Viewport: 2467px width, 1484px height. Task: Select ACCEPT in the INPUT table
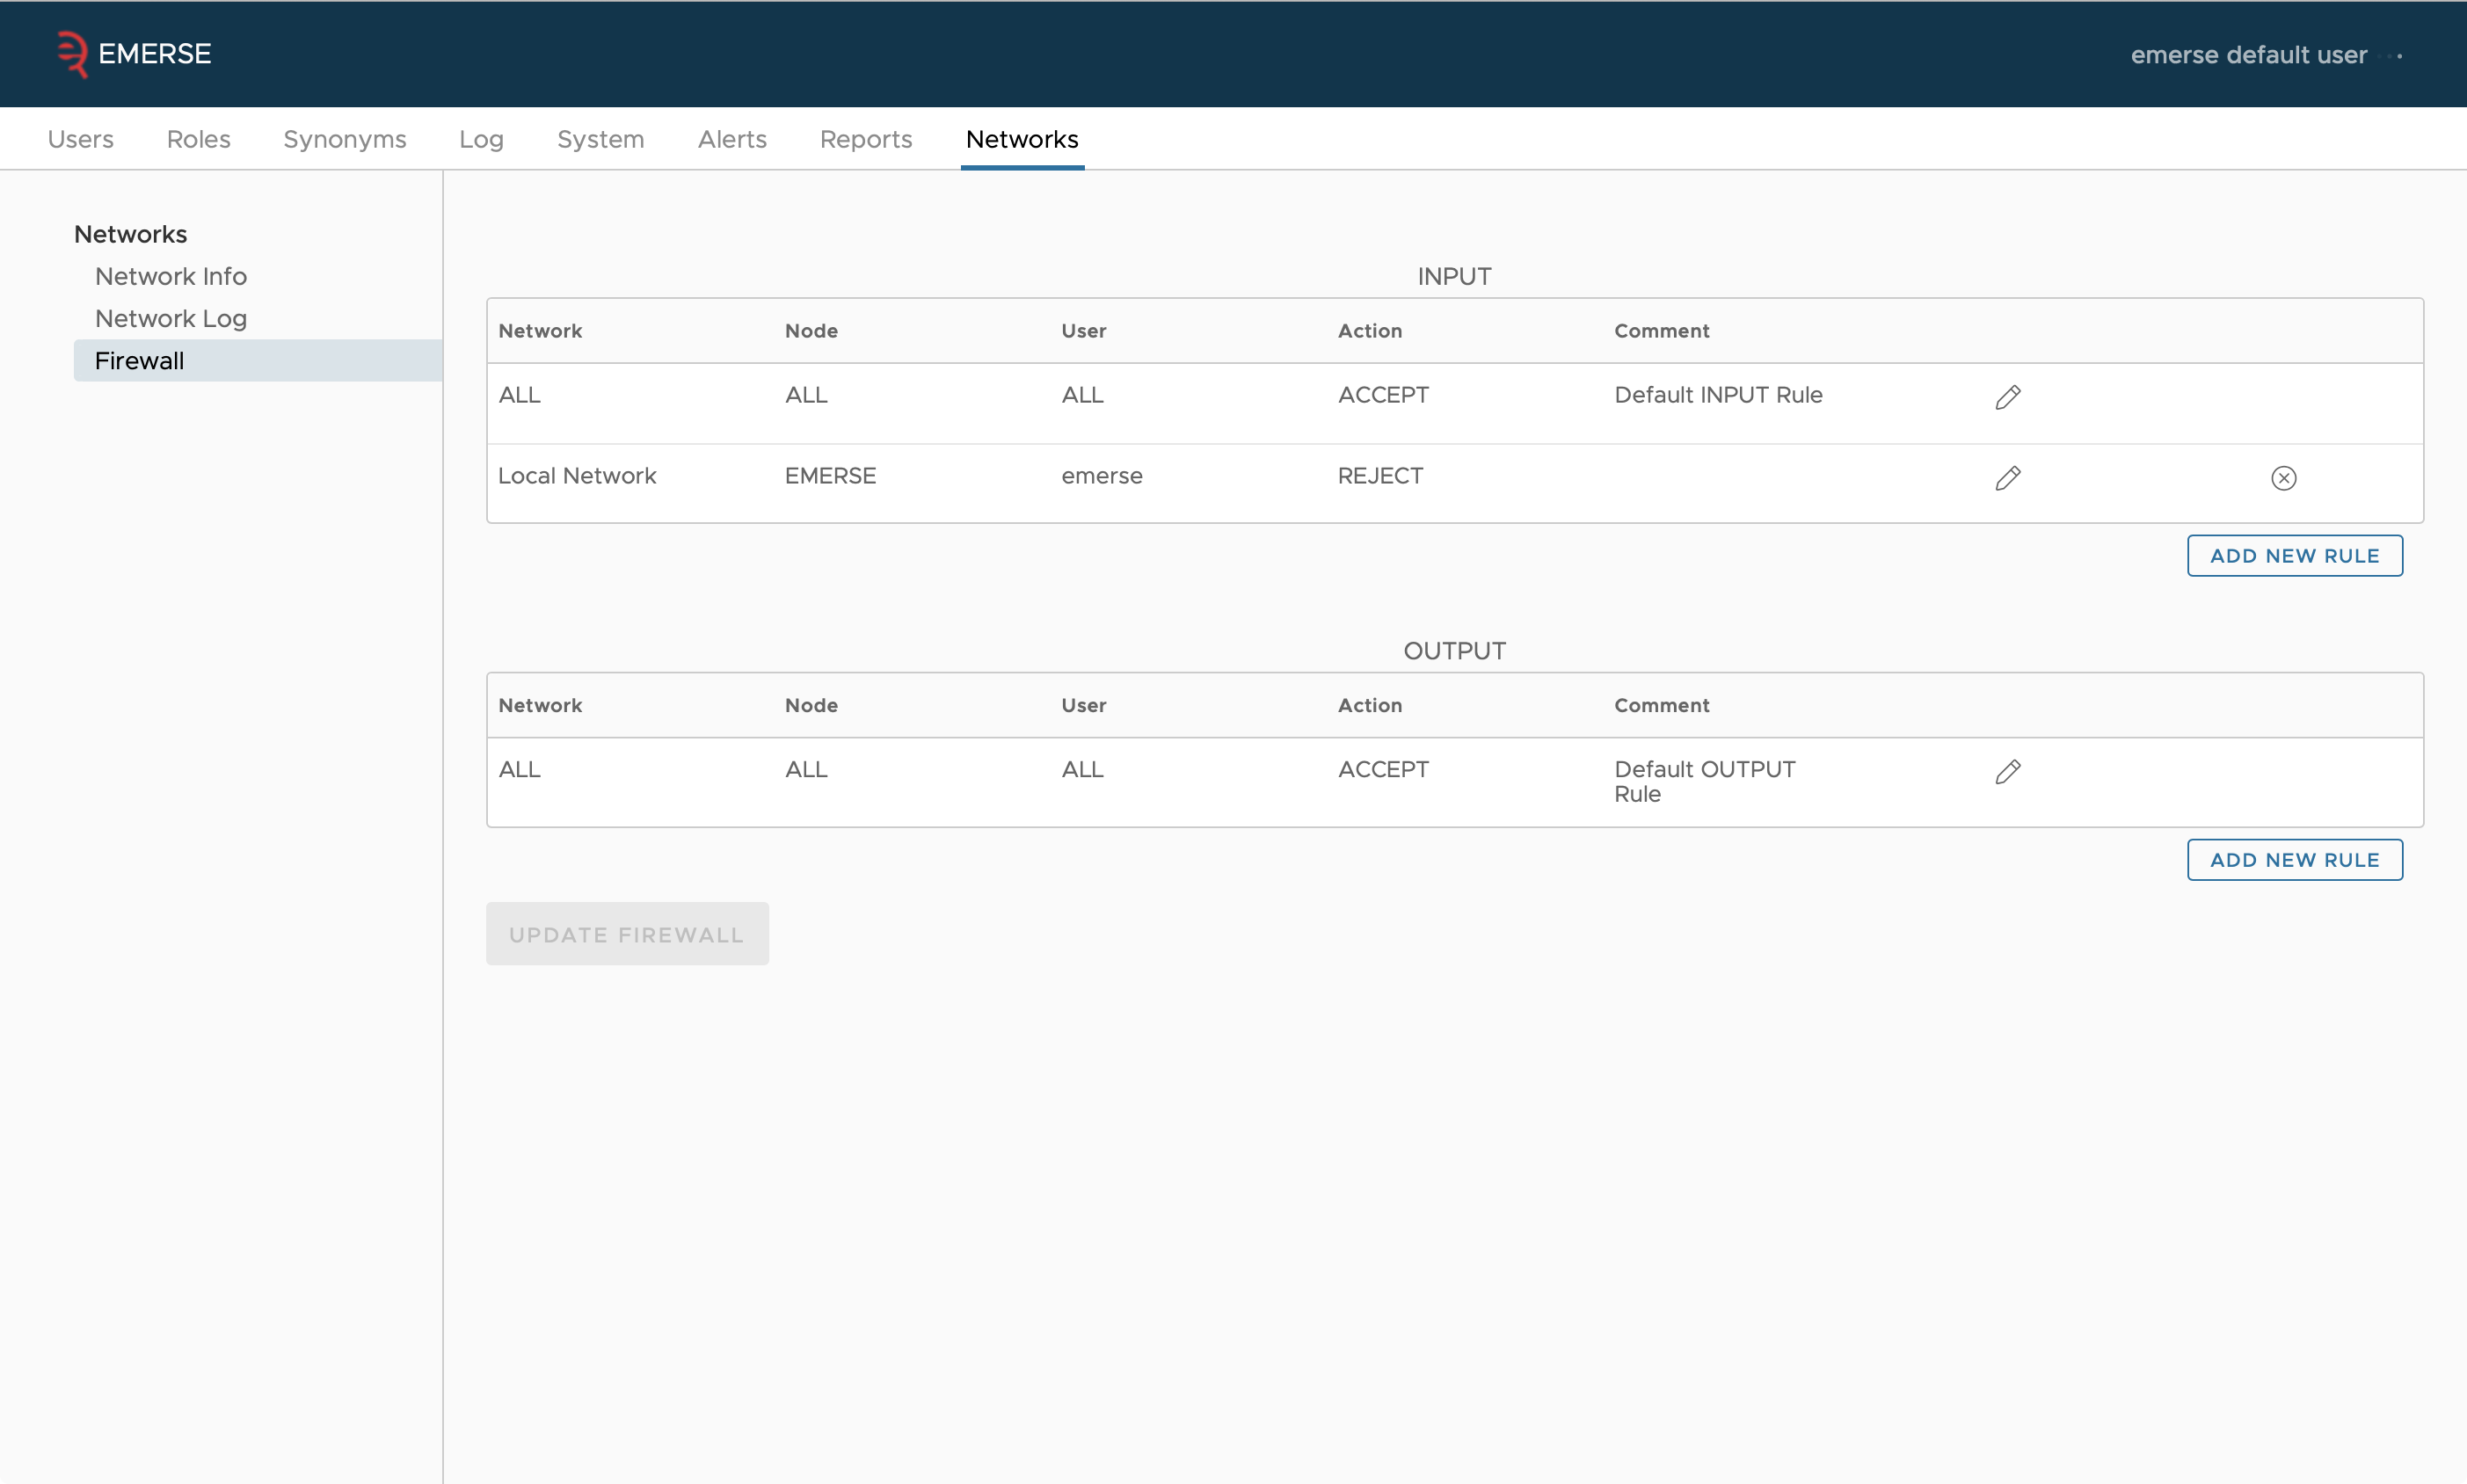point(1383,395)
